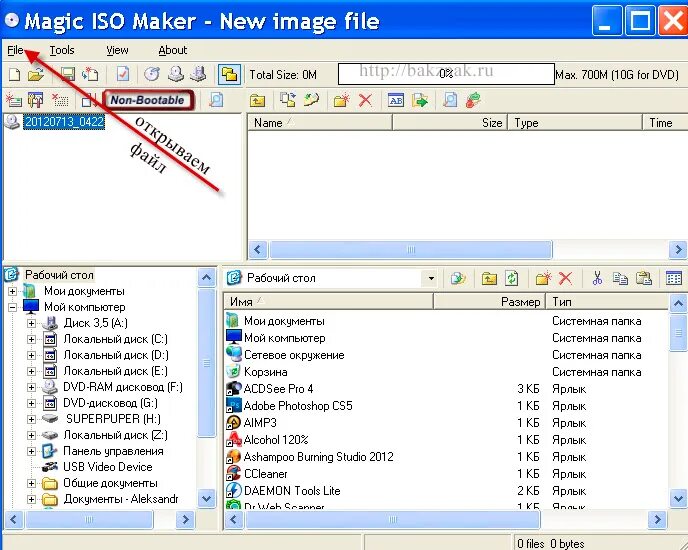Click the search icon next to Non-Bootable
The width and height of the screenshot is (688, 550).
point(216,100)
